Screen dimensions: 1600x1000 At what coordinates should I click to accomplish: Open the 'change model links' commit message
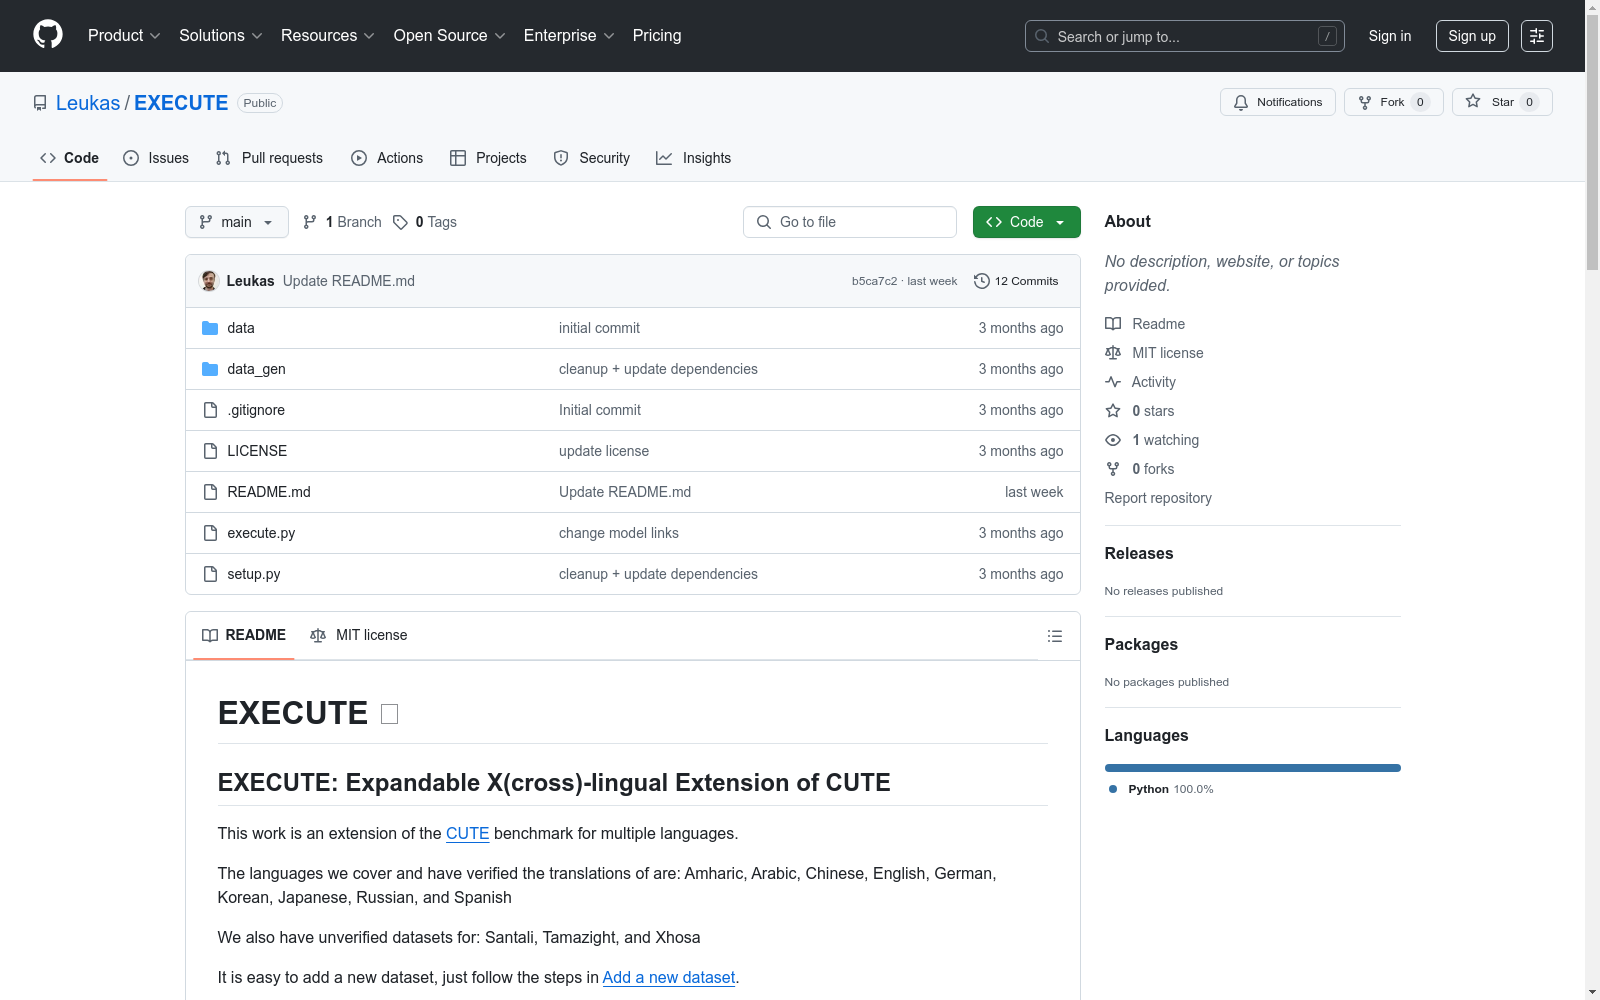(619, 533)
